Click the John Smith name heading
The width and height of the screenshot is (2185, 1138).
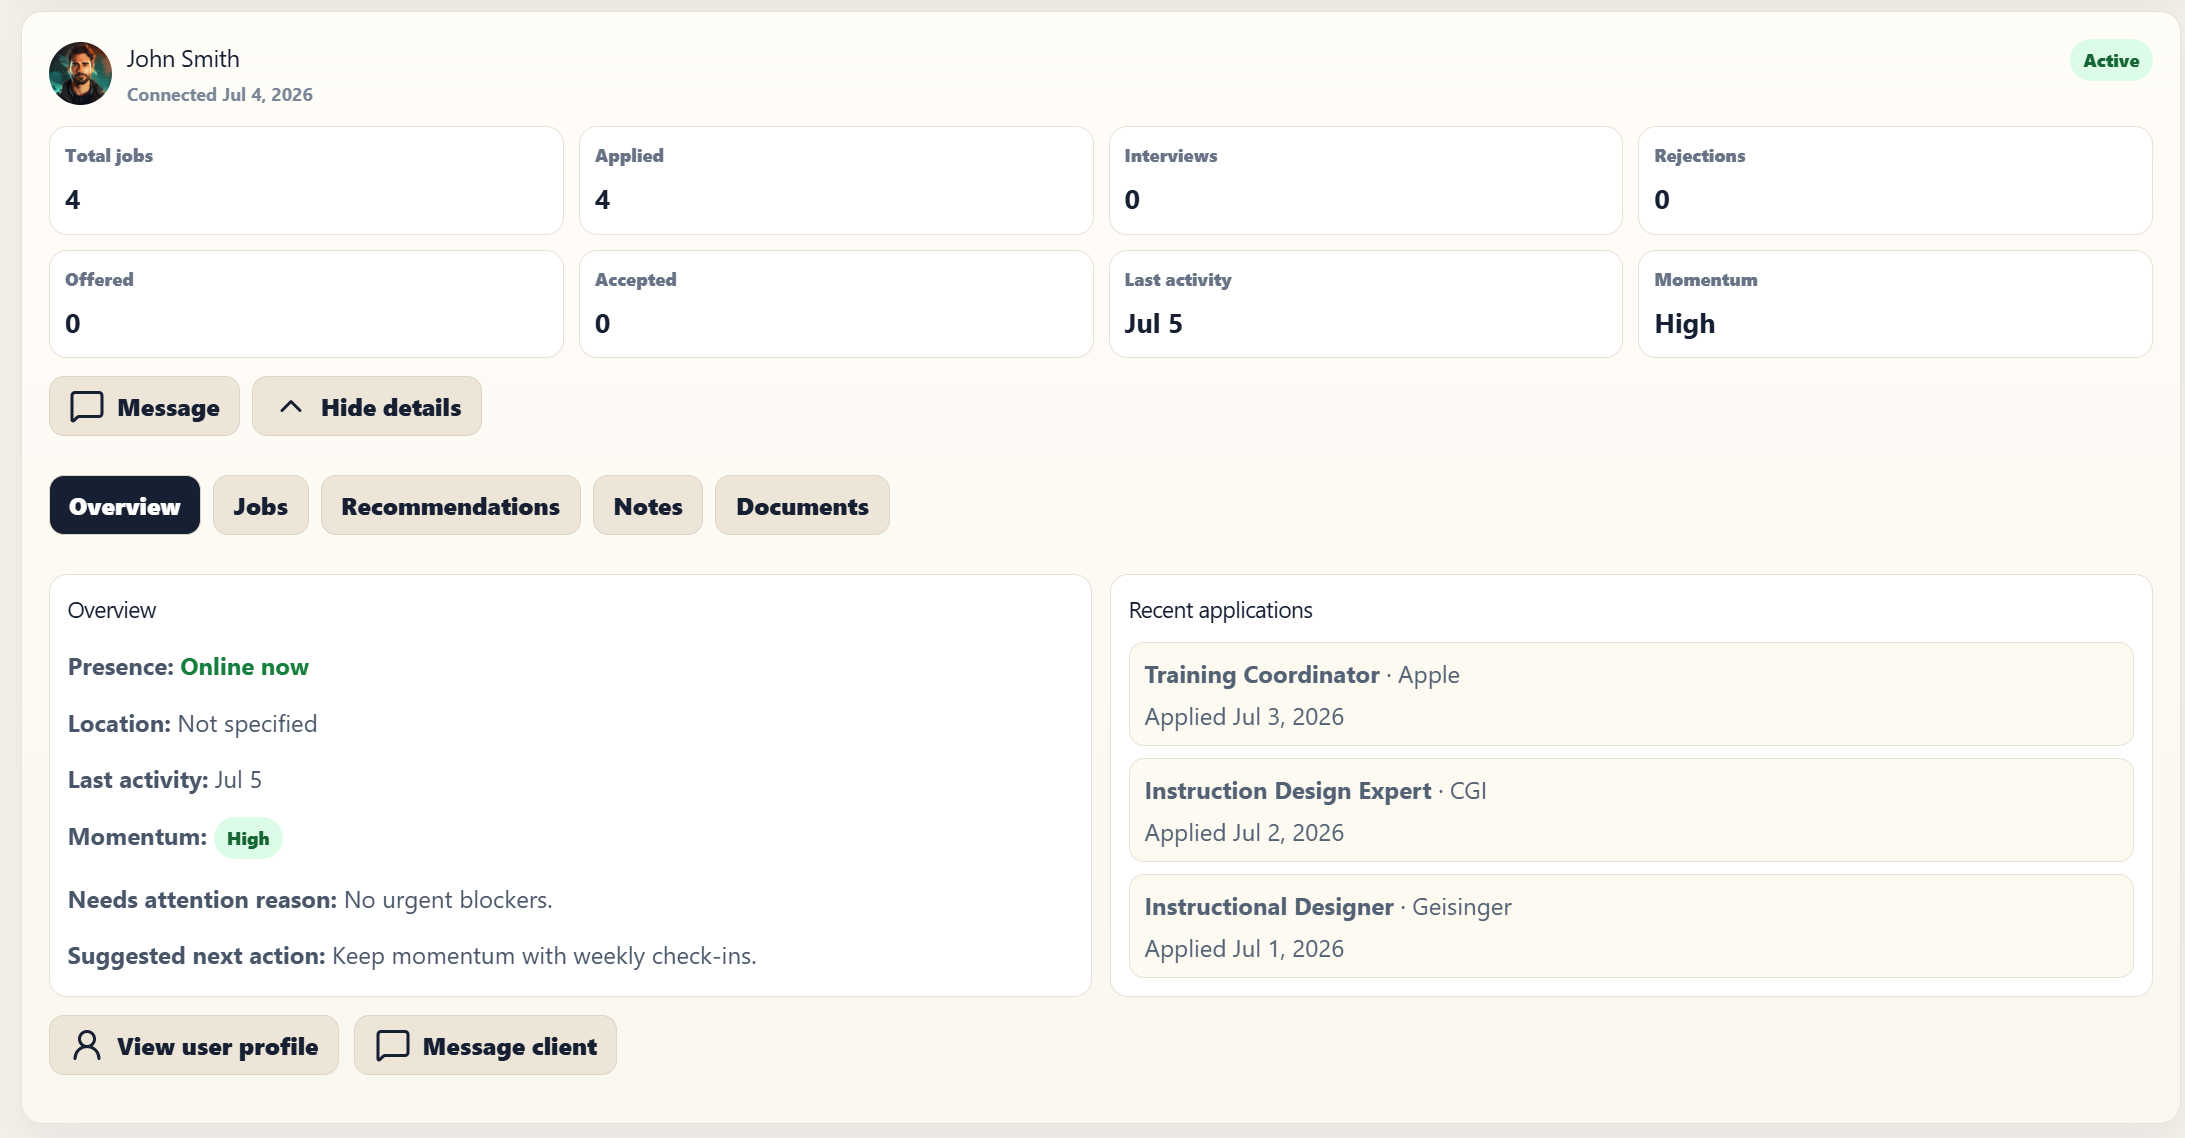click(183, 59)
